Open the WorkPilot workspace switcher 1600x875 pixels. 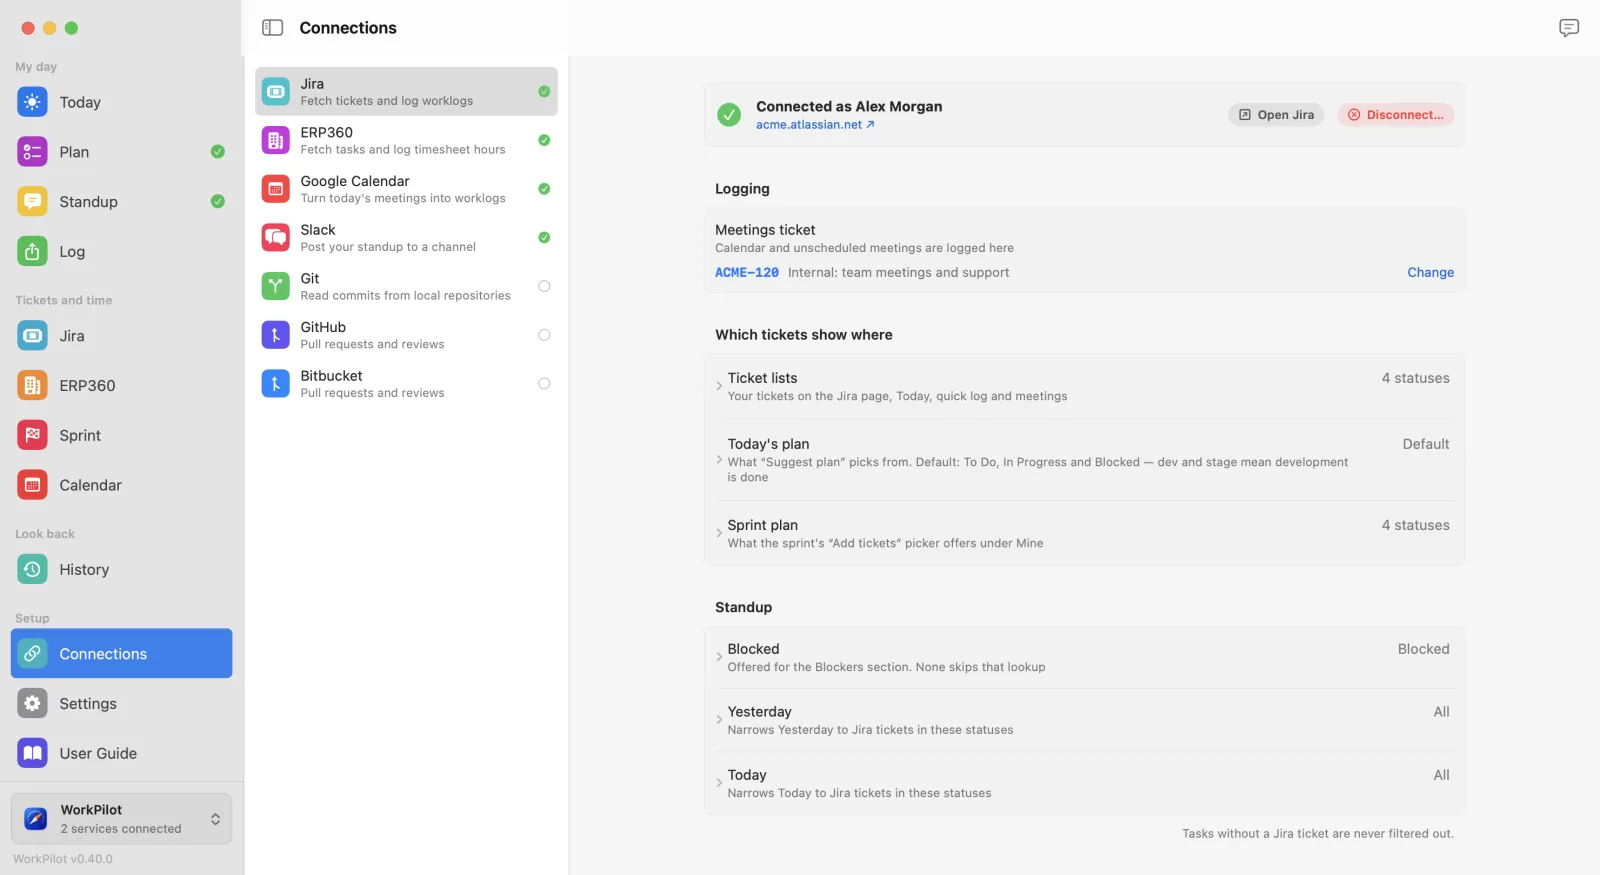(121, 819)
